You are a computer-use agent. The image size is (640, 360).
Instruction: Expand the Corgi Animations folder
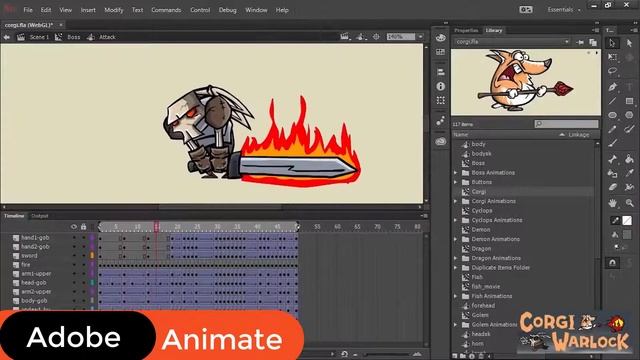[x=456, y=201]
